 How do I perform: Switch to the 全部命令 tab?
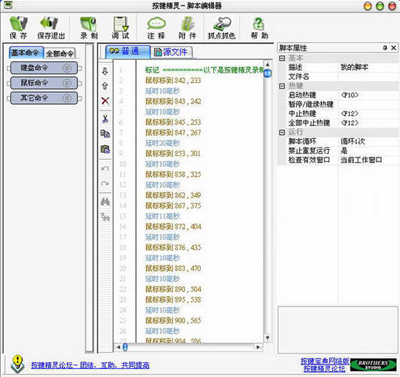click(x=60, y=53)
